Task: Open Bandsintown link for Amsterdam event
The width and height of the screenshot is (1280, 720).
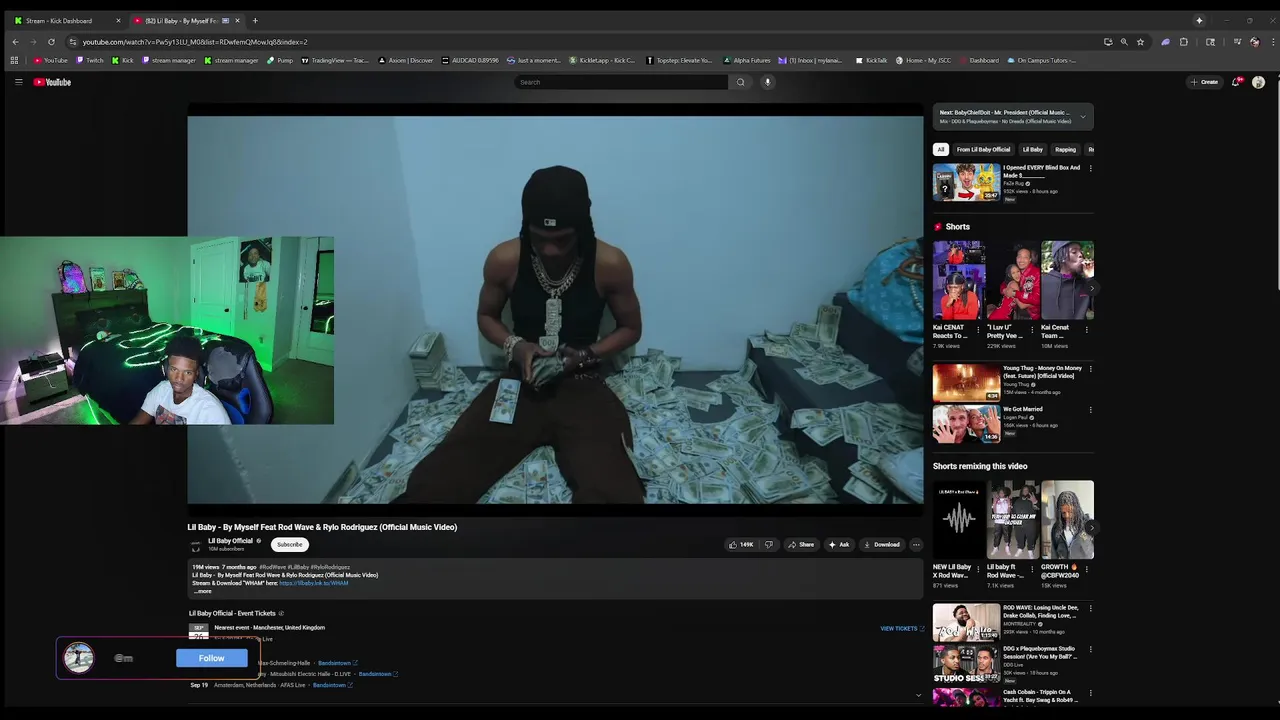Action: click(335, 685)
